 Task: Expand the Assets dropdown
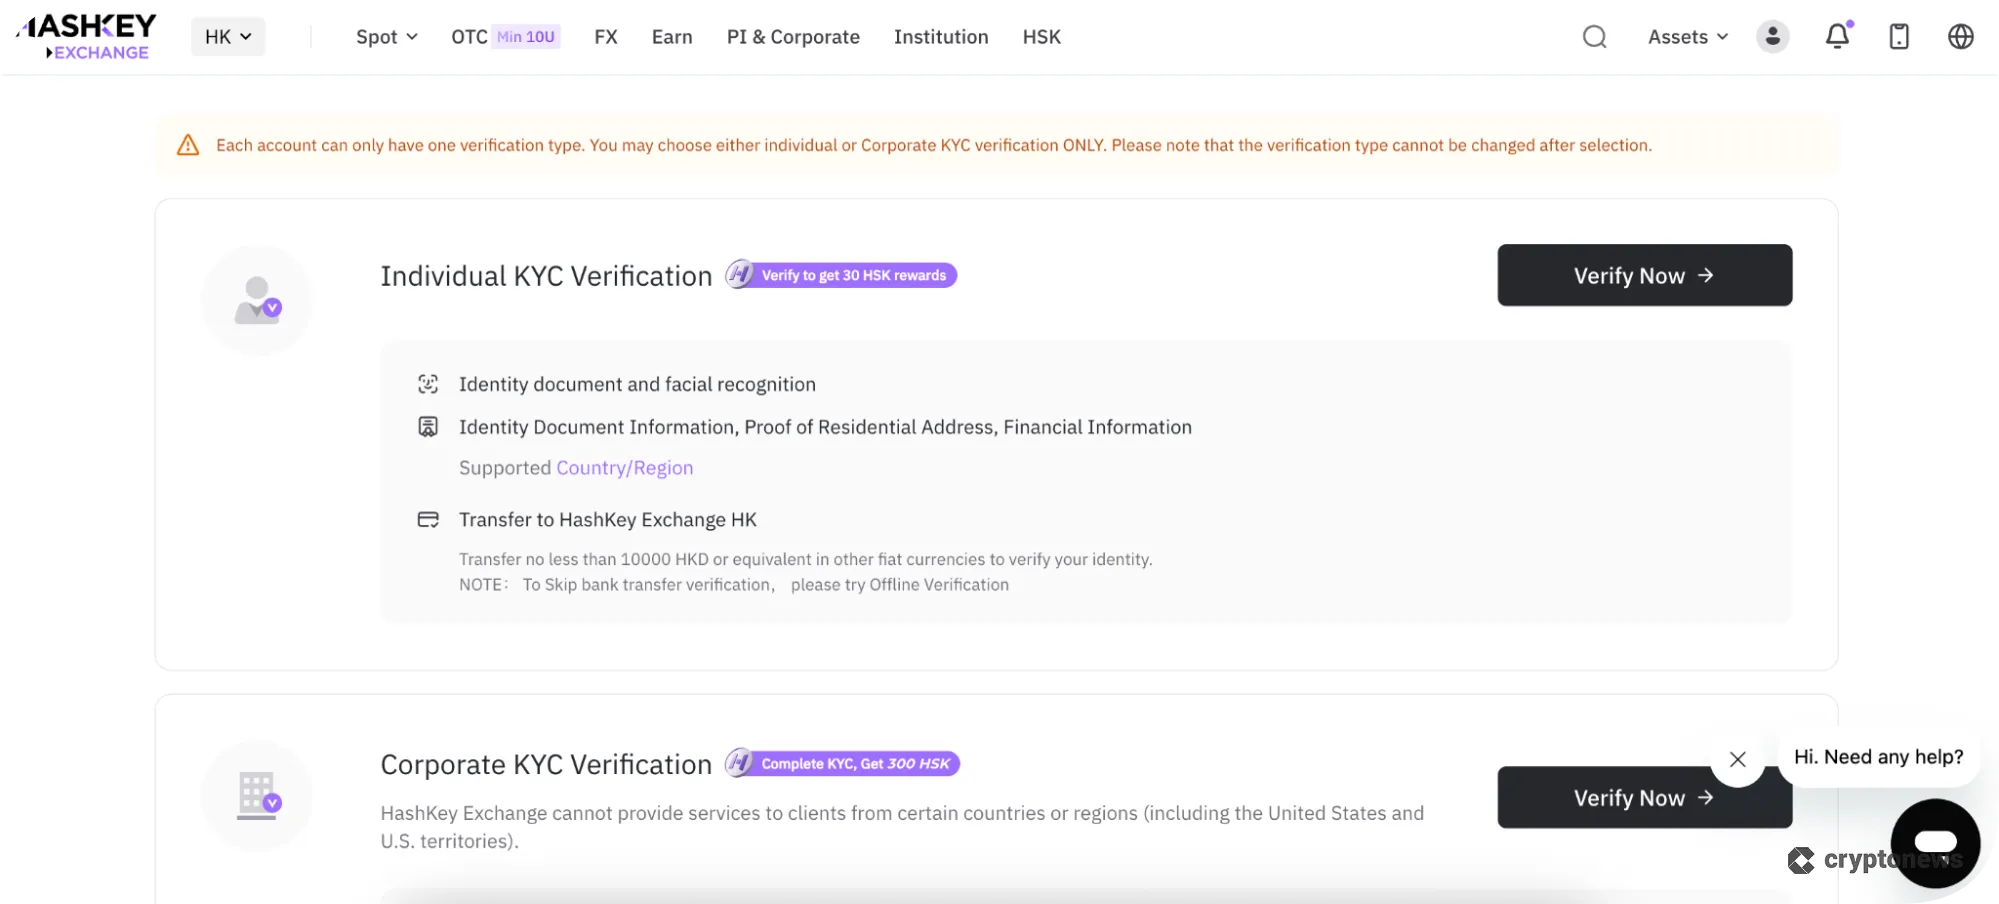[1686, 36]
